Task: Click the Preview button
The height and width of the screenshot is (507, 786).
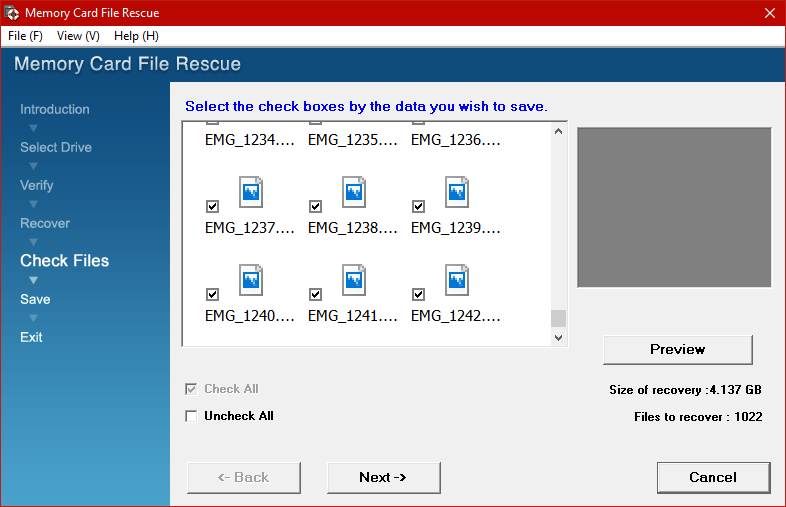Action: pyautogui.click(x=678, y=350)
